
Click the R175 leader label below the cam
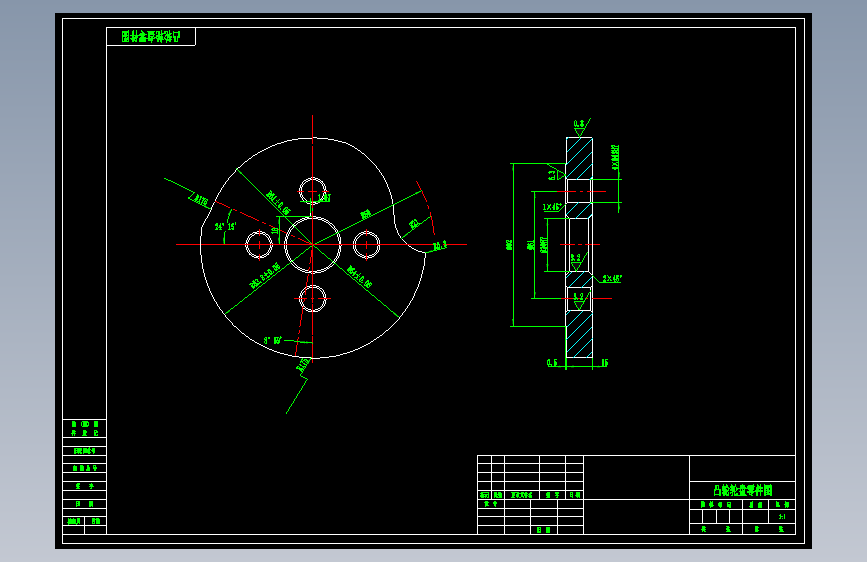[x=304, y=364]
